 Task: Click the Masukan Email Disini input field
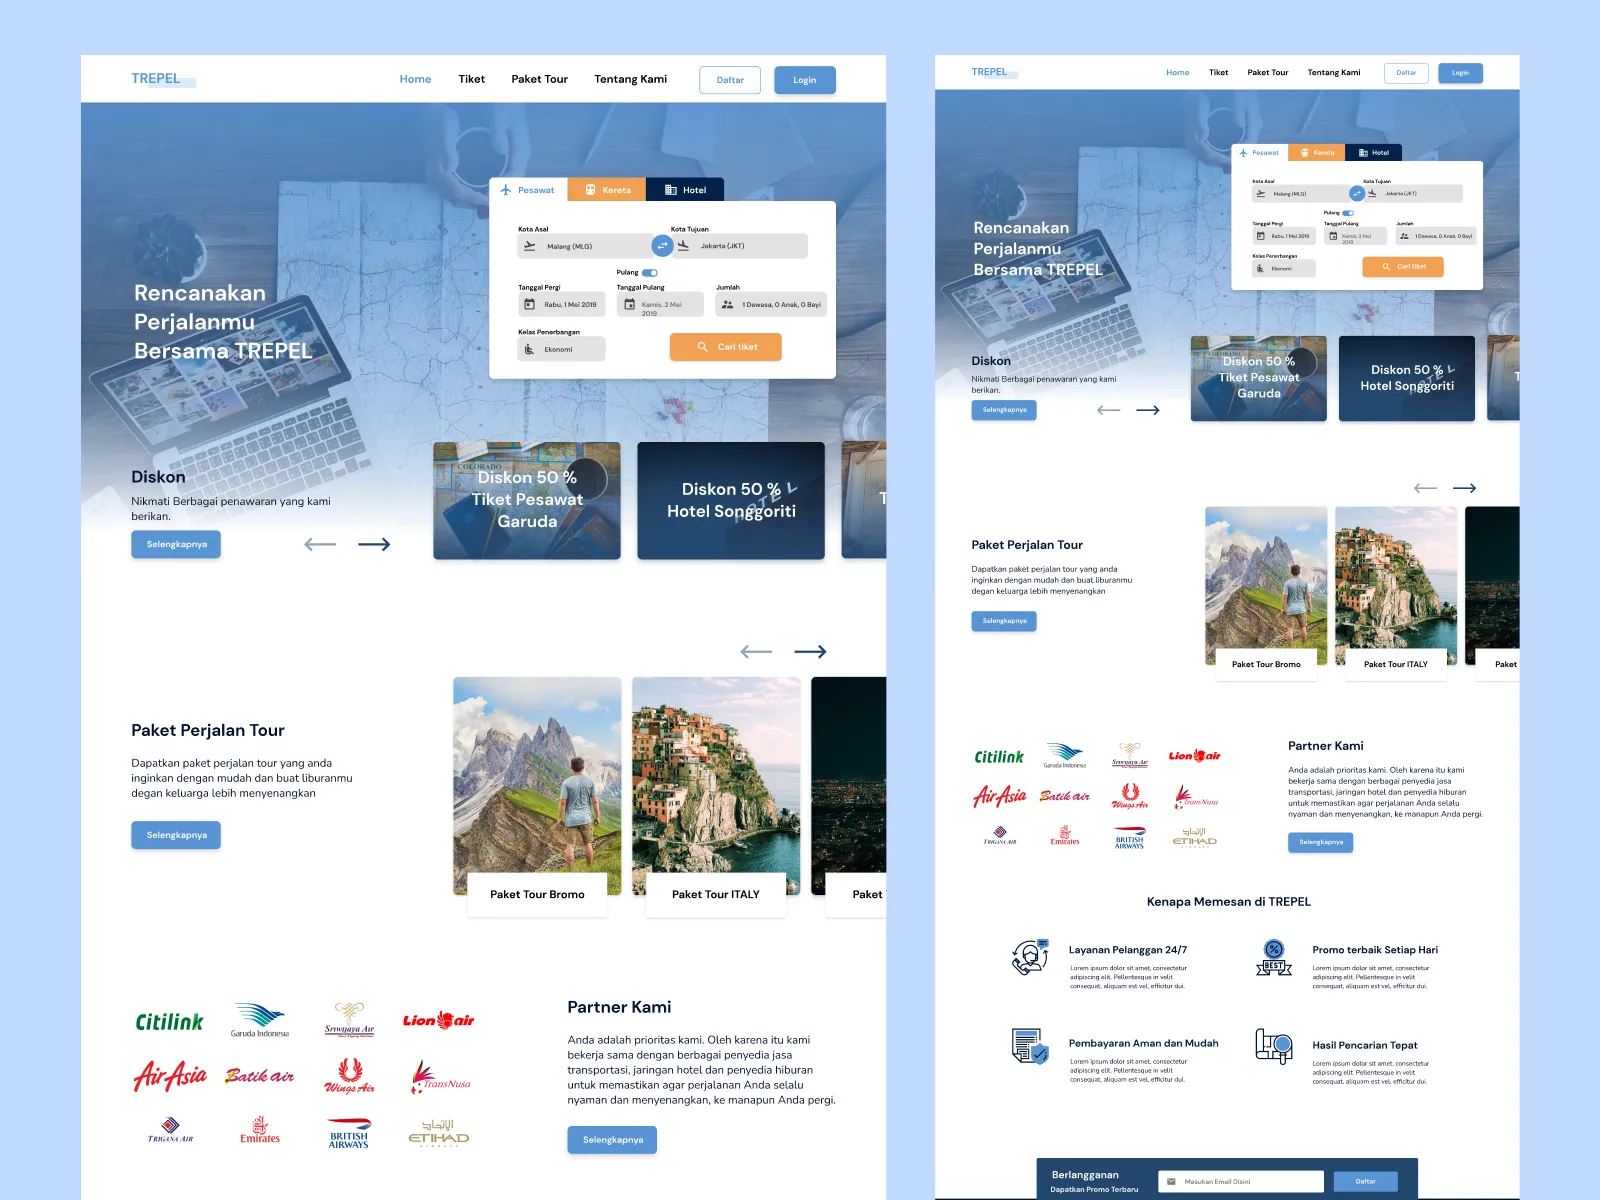pyautogui.click(x=1240, y=1181)
